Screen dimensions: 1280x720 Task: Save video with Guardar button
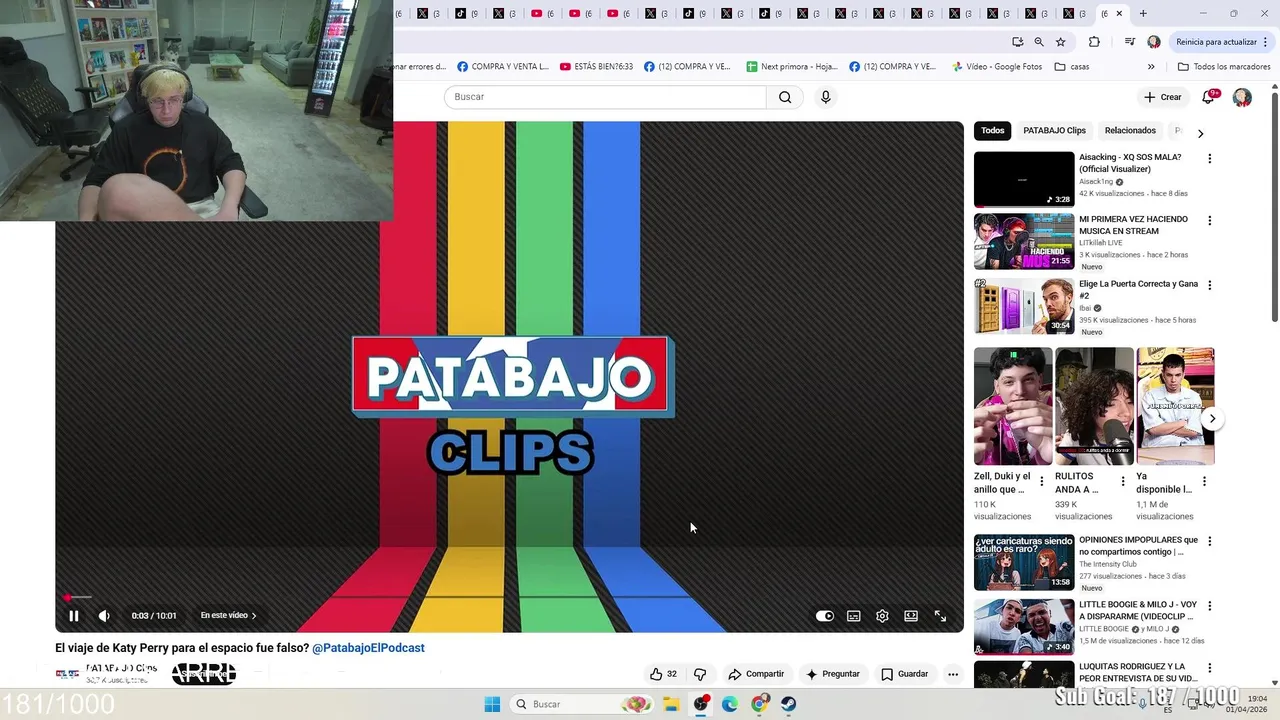904,674
